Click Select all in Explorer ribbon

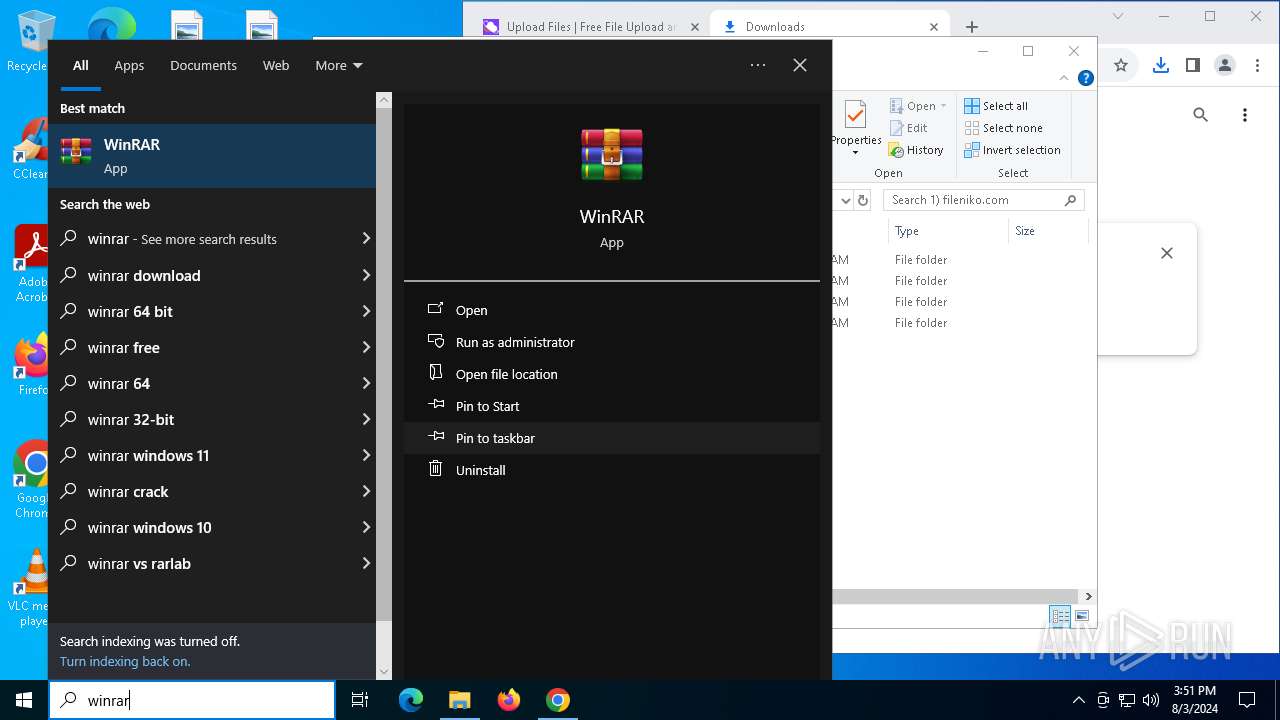coord(996,106)
